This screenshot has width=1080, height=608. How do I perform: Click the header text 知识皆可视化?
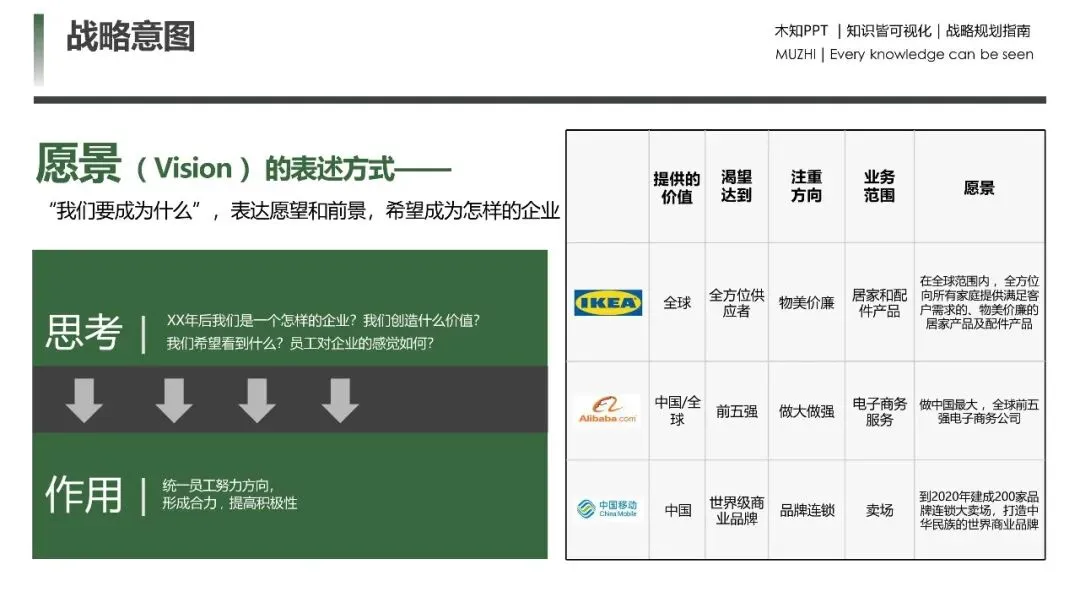tap(888, 31)
